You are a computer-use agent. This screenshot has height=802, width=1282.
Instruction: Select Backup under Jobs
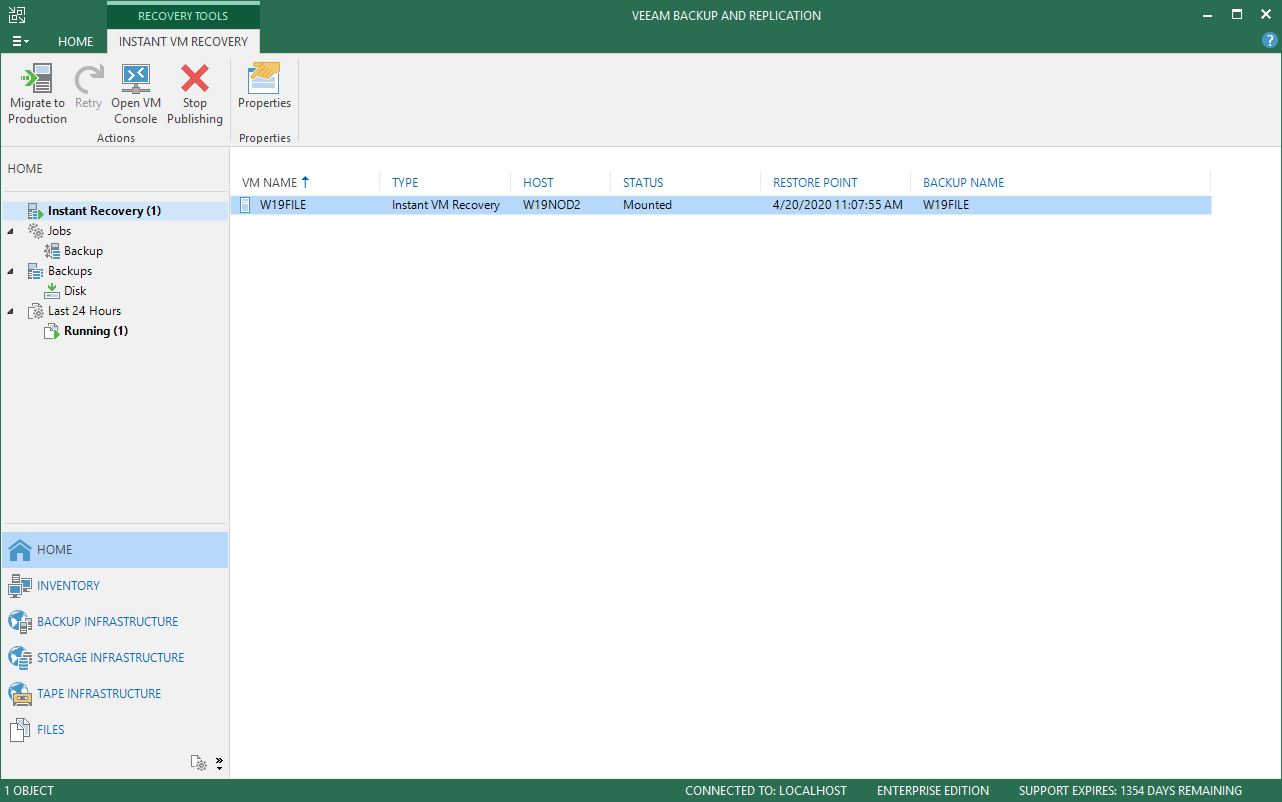pos(83,251)
